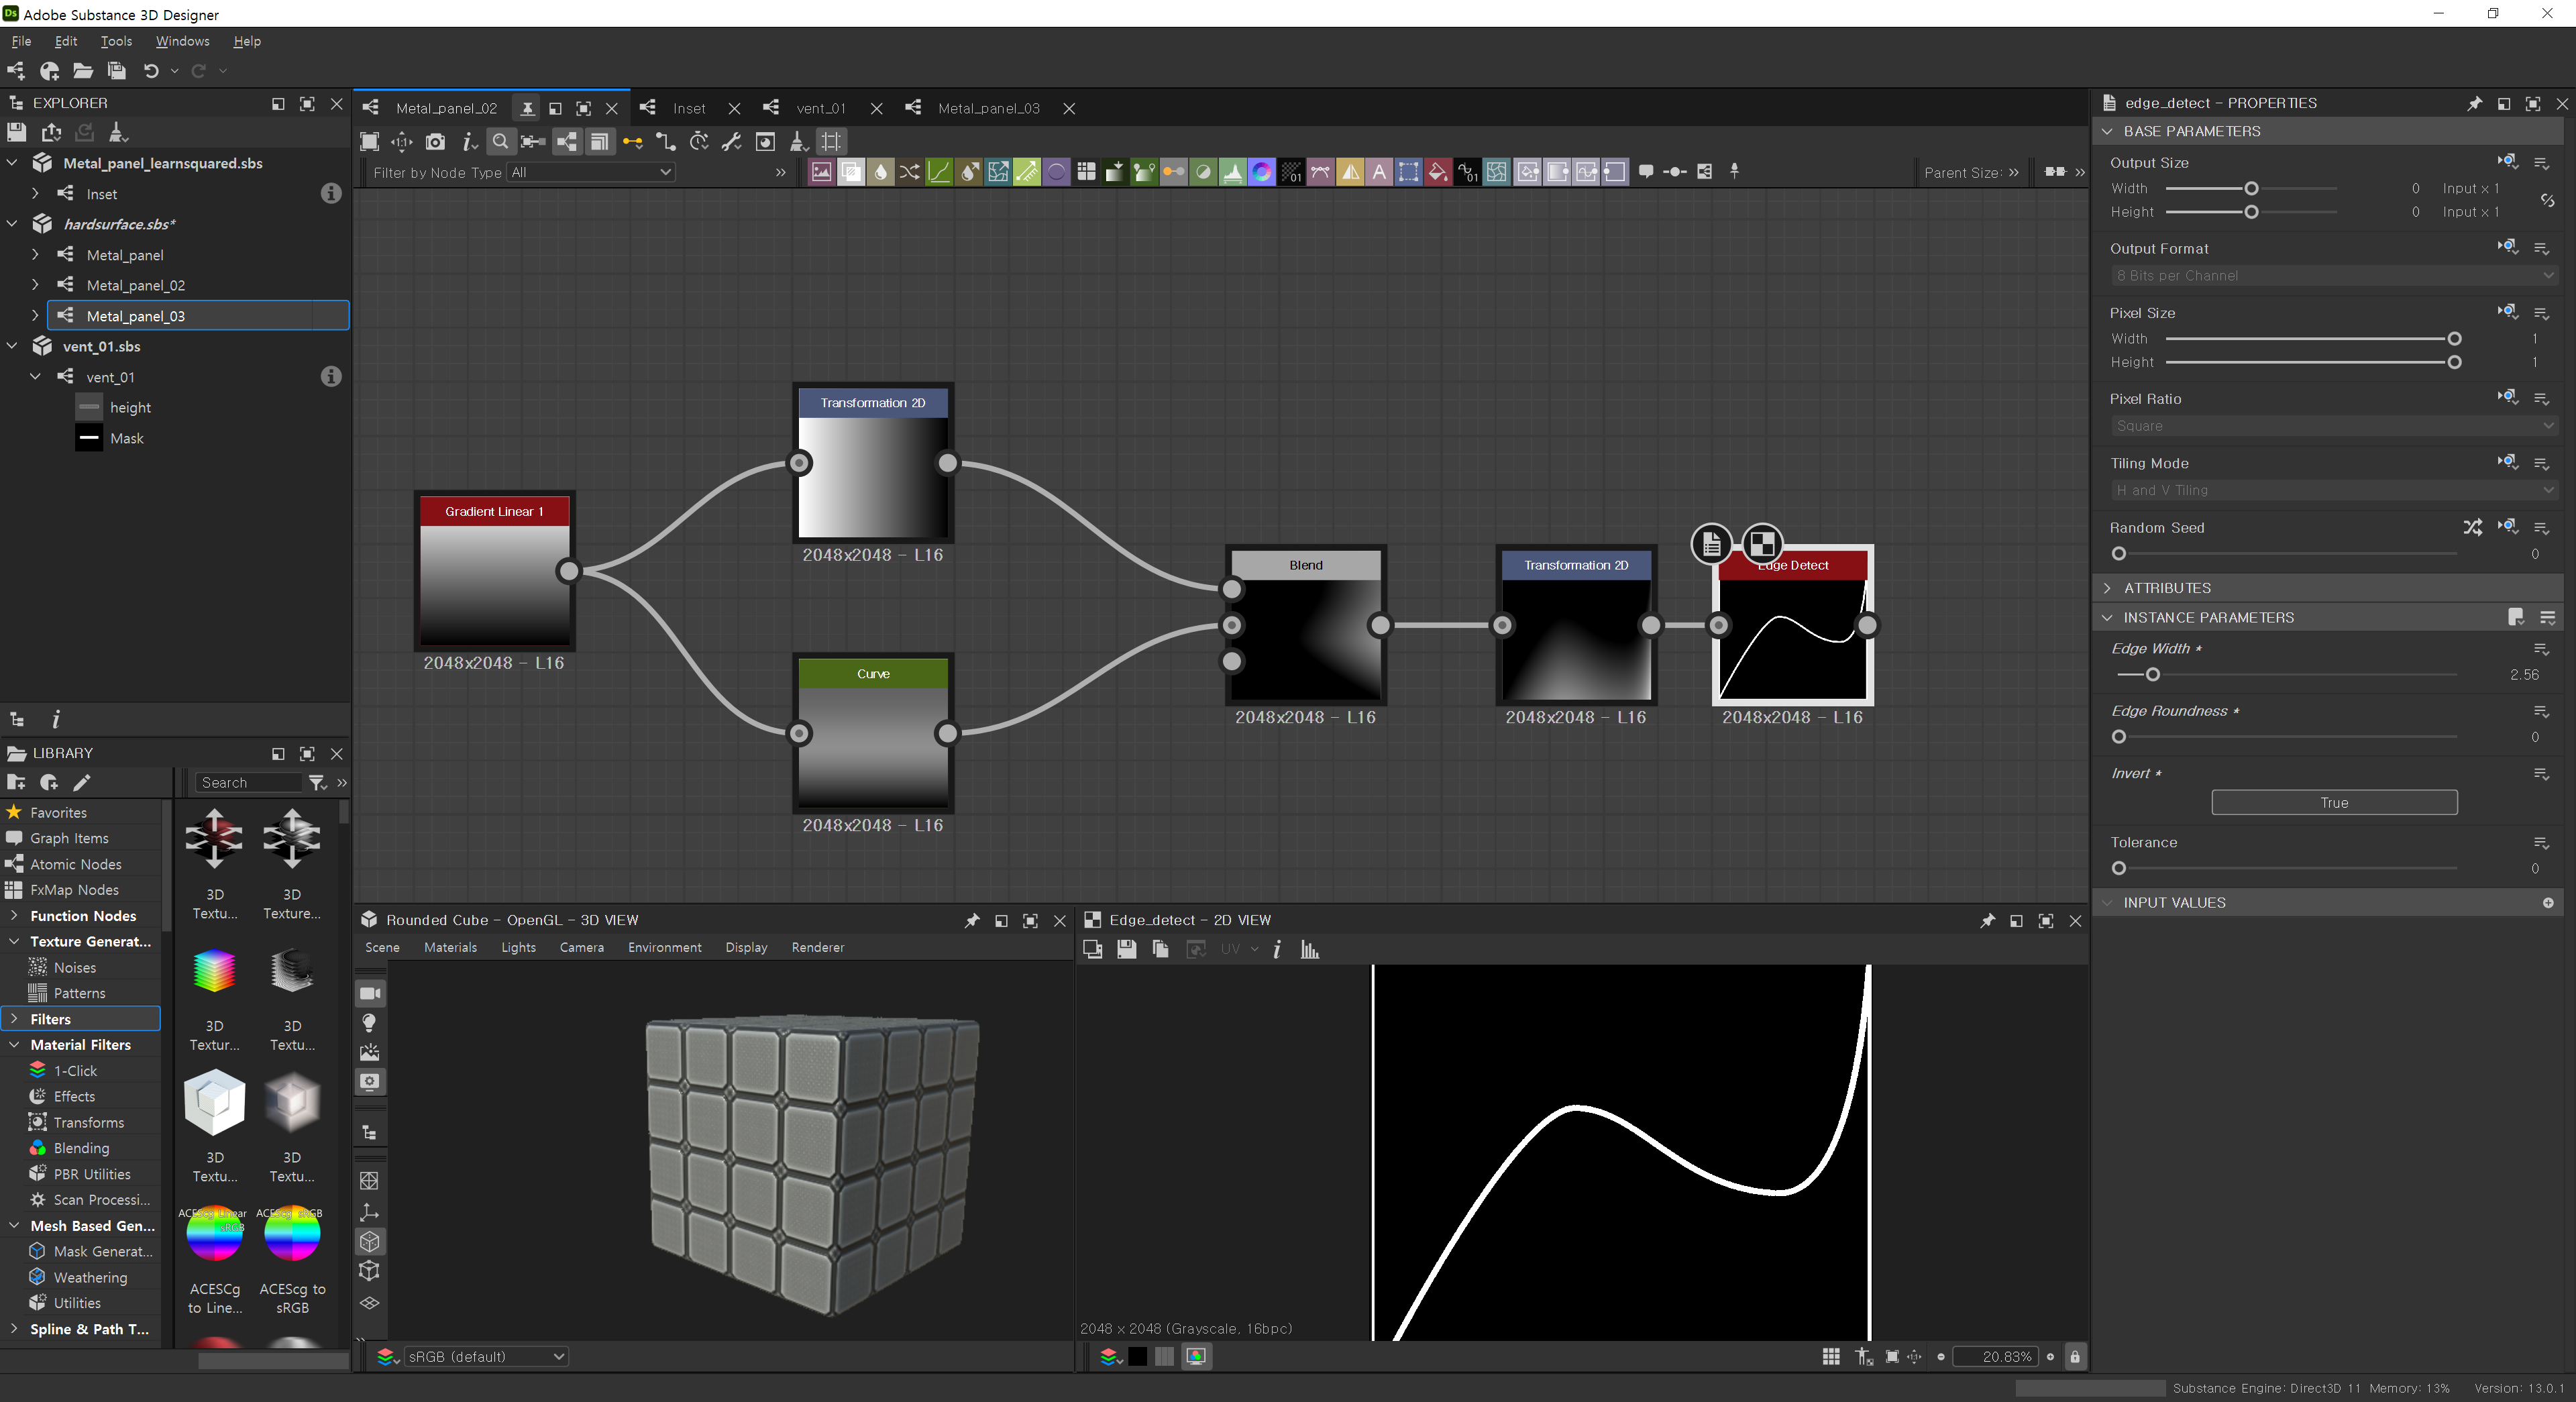Expand the Metal_panel_02 graph tree item
2576x1402 pixels.
pos(35,285)
